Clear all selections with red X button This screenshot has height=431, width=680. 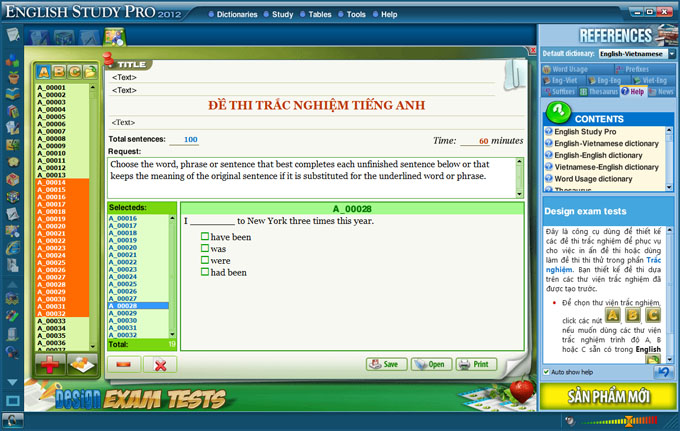[x=160, y=364]
